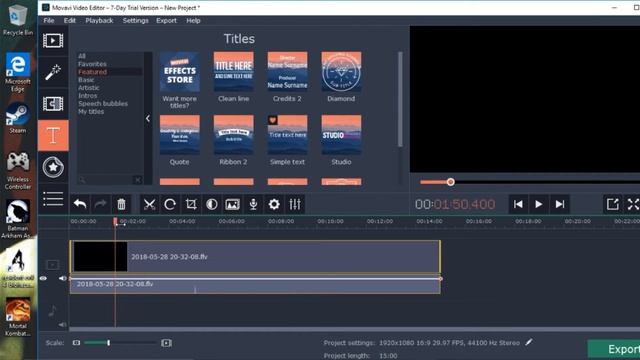Open the Settings menu
The image size is (640, 360).
coord(136,20)
